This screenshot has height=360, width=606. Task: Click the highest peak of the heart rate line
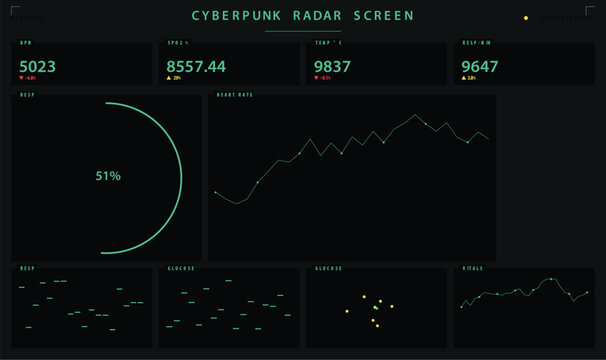pos(415,114)
